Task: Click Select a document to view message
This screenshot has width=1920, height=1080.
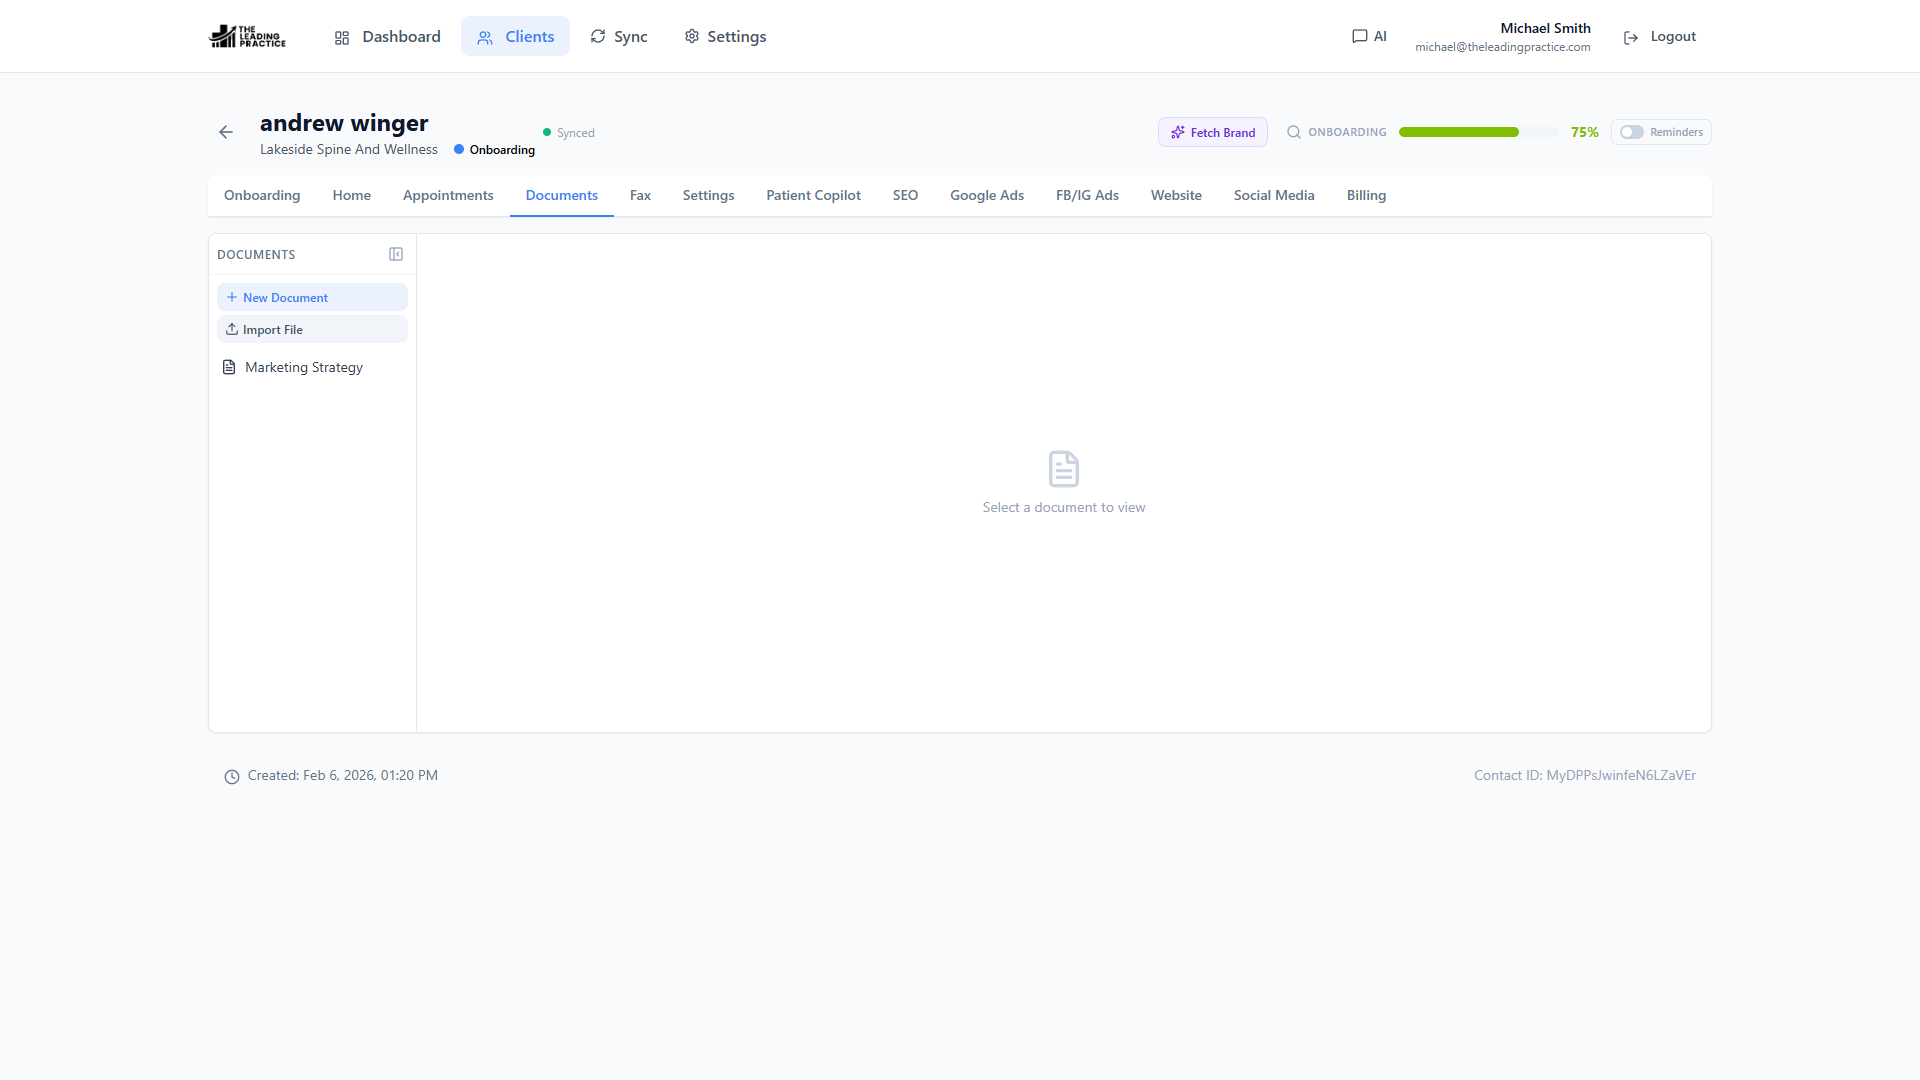Action: point(1064,507)
